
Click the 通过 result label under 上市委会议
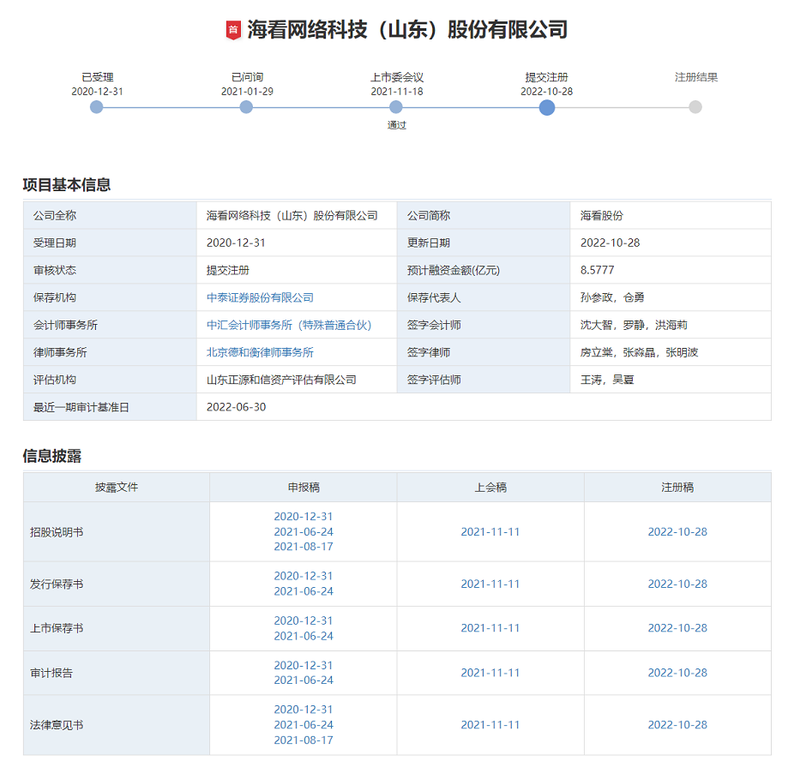point(396,126)
